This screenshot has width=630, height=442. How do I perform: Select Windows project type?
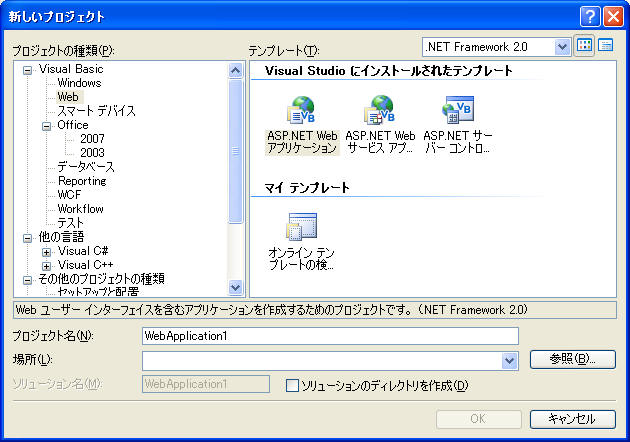click(x=79, y=83)
